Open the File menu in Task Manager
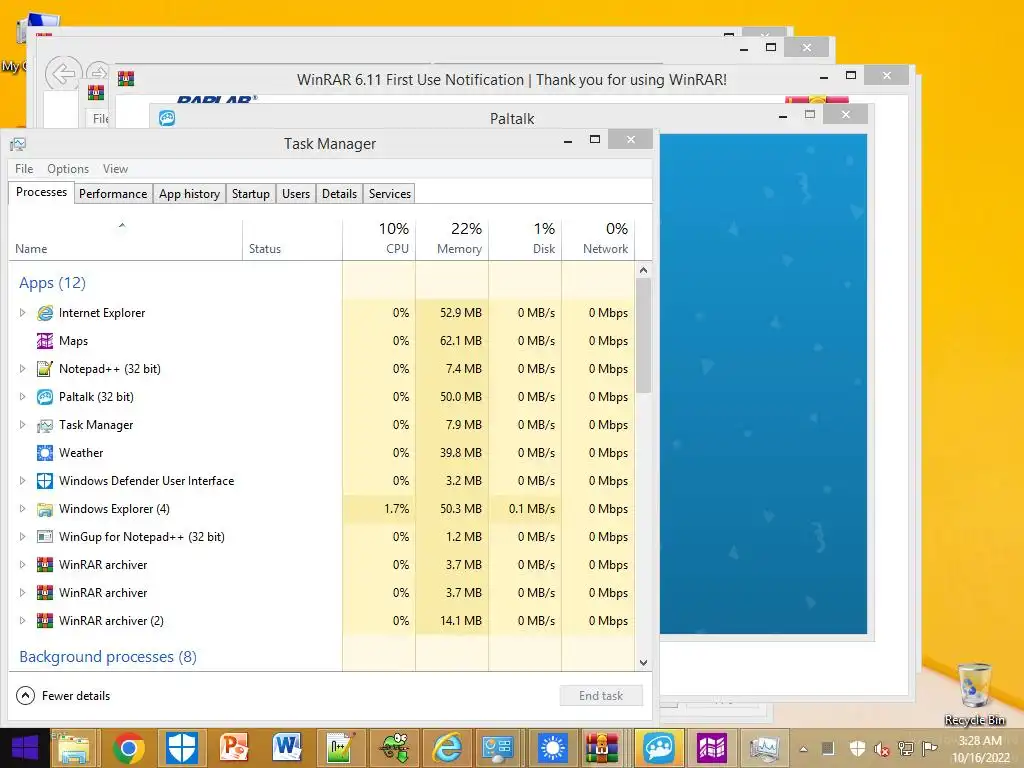The height and width of the screenshot is (768, 1024). click(x=24, y=168)
